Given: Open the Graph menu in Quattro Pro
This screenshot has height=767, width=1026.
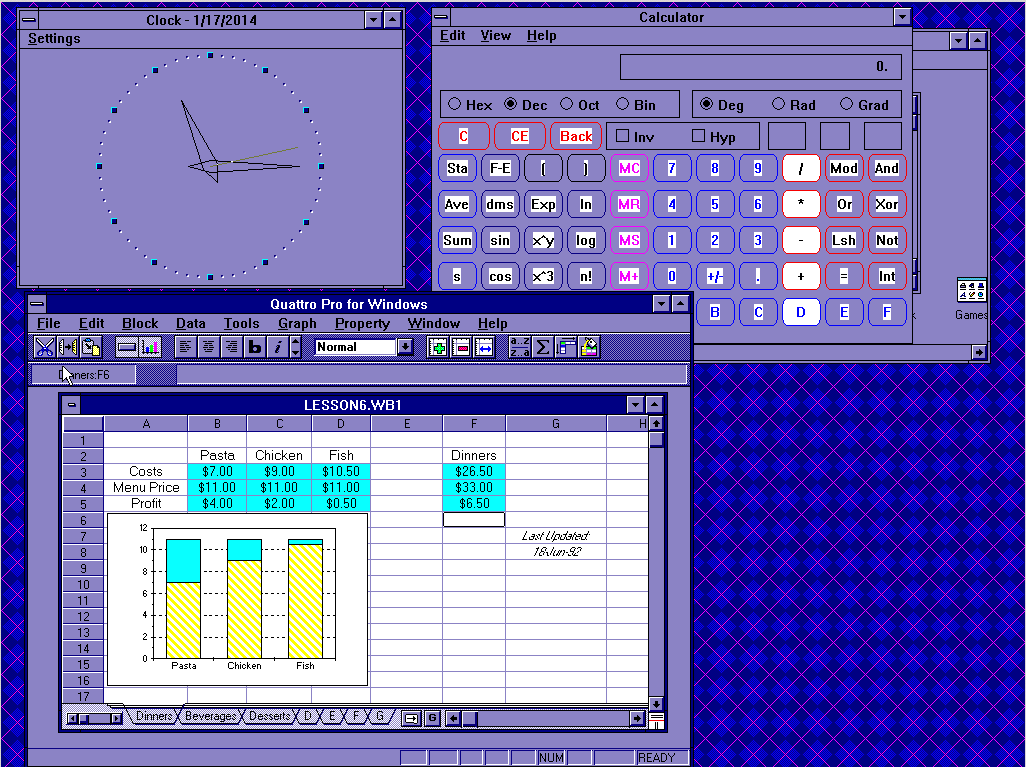Looking at the screenshot, I should coord(297,323).
